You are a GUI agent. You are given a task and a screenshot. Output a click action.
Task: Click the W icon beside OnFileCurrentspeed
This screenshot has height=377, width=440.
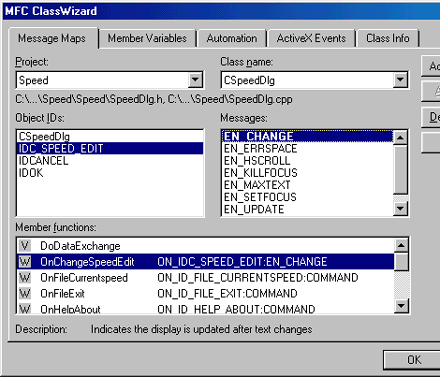tap(24, 278)
